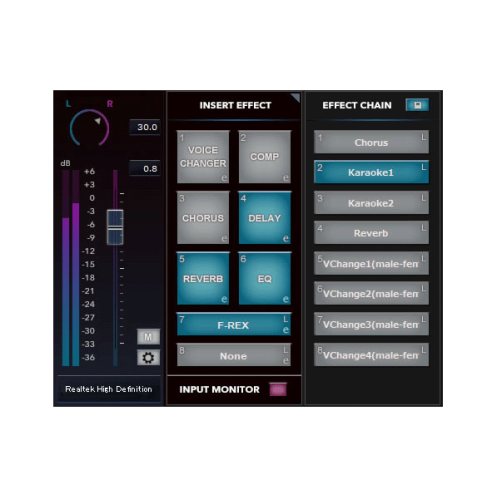The image size is (497, 497).
Task: Click the pan value field 30.0
Action: click(x=145, y=127)
